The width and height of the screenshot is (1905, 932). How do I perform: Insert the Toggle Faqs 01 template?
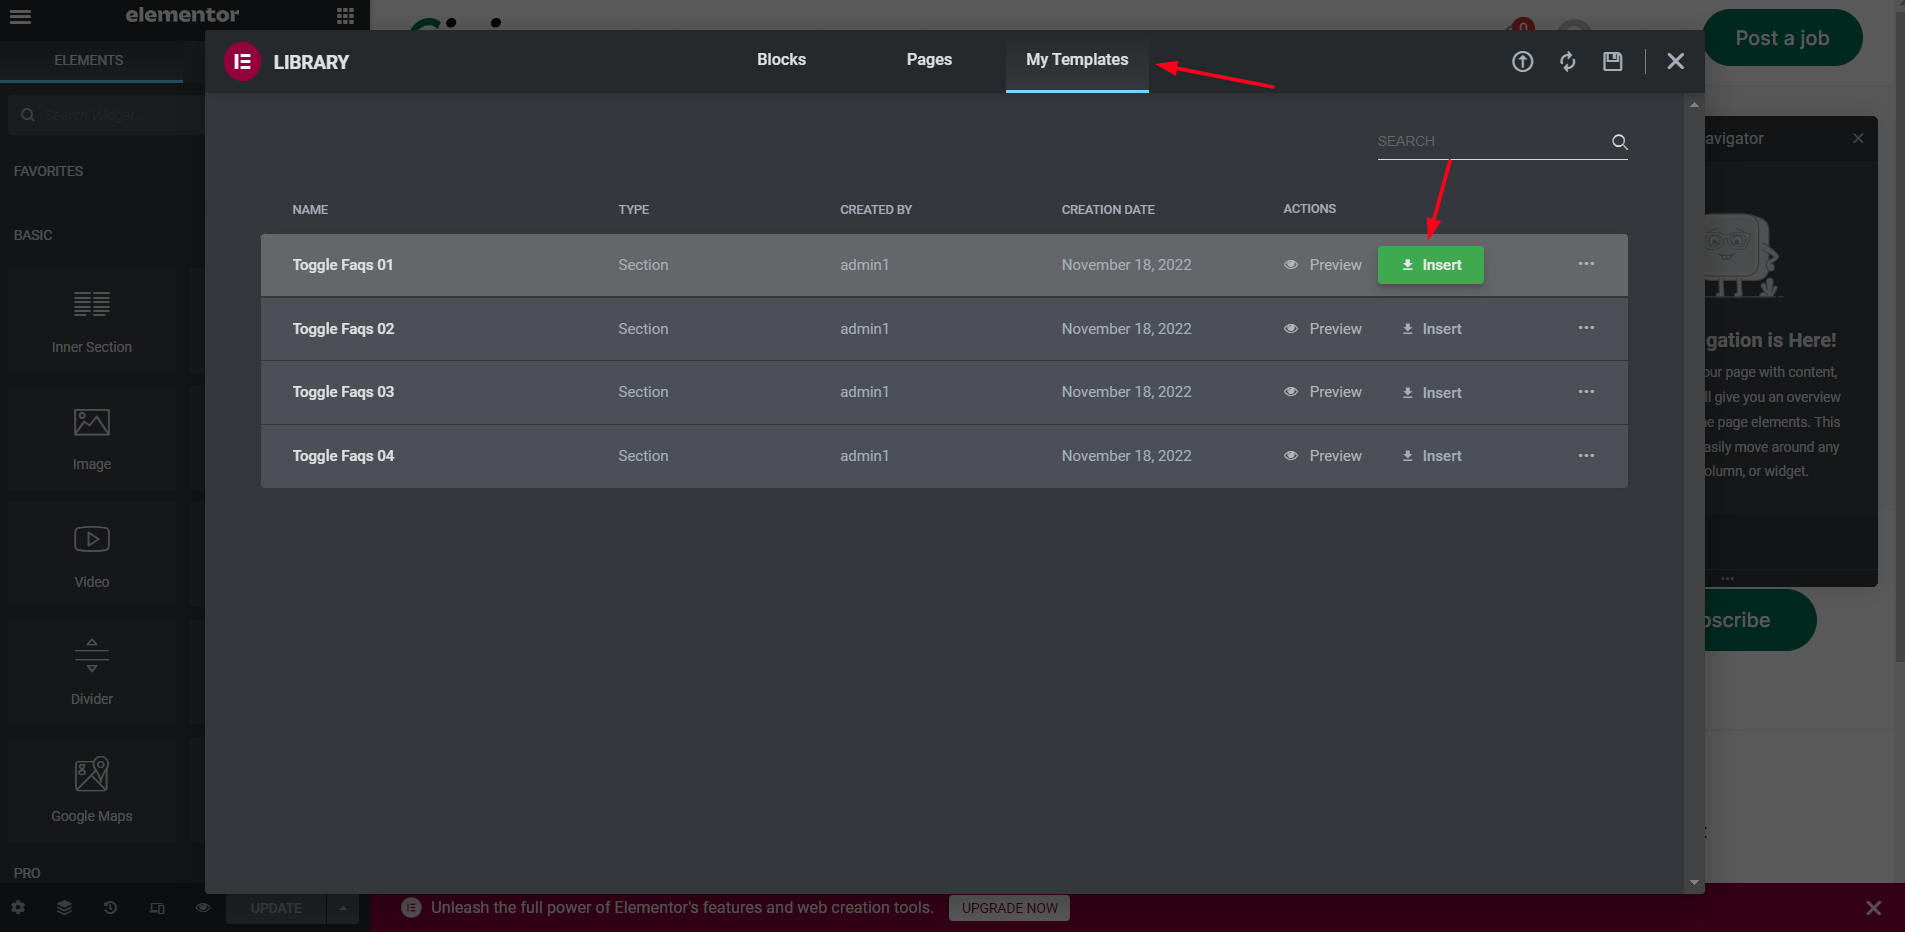1430,265
